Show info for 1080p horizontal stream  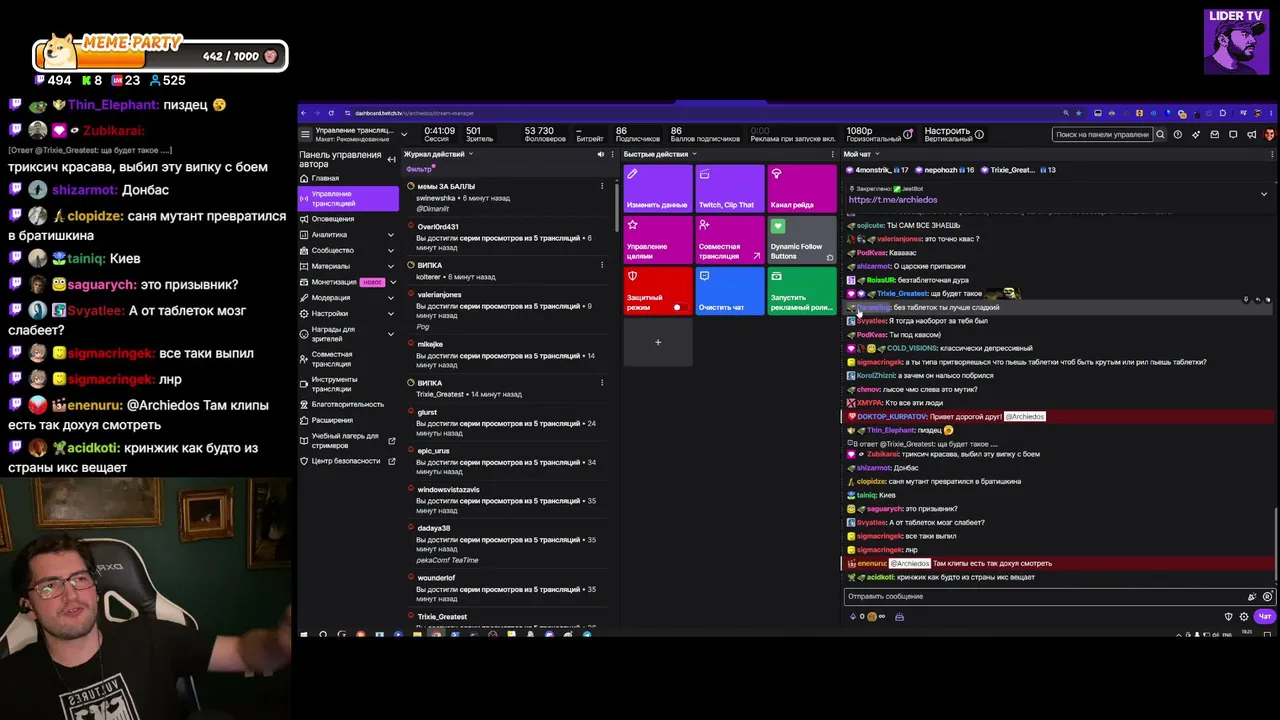click(908, 134)
